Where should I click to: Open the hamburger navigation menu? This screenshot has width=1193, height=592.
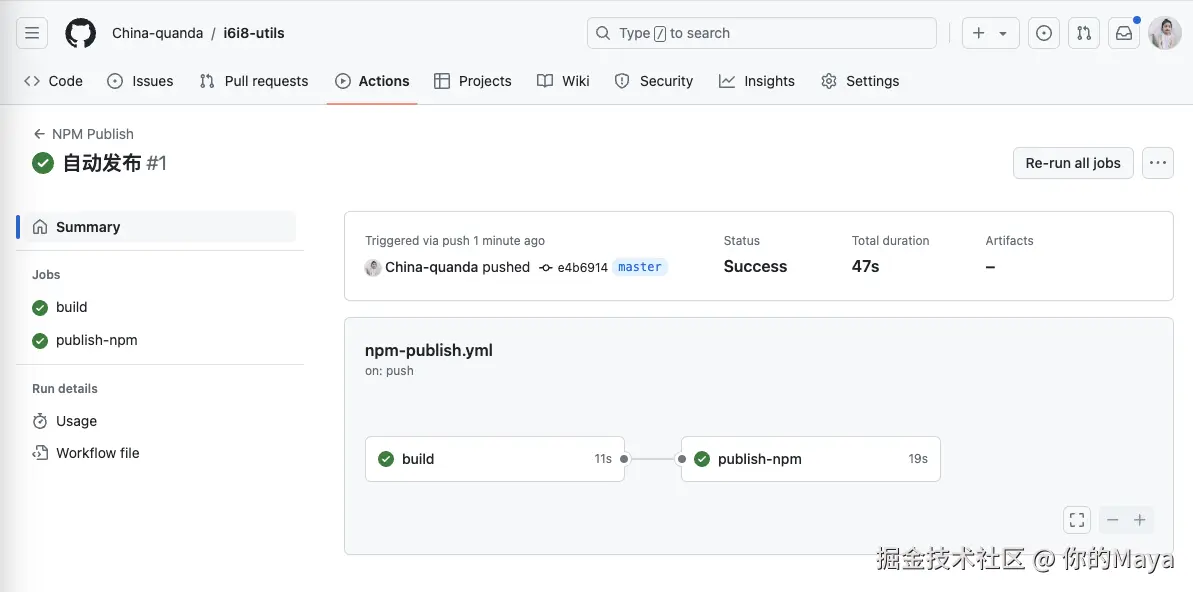pyautogui.click(x=32, y=33)
